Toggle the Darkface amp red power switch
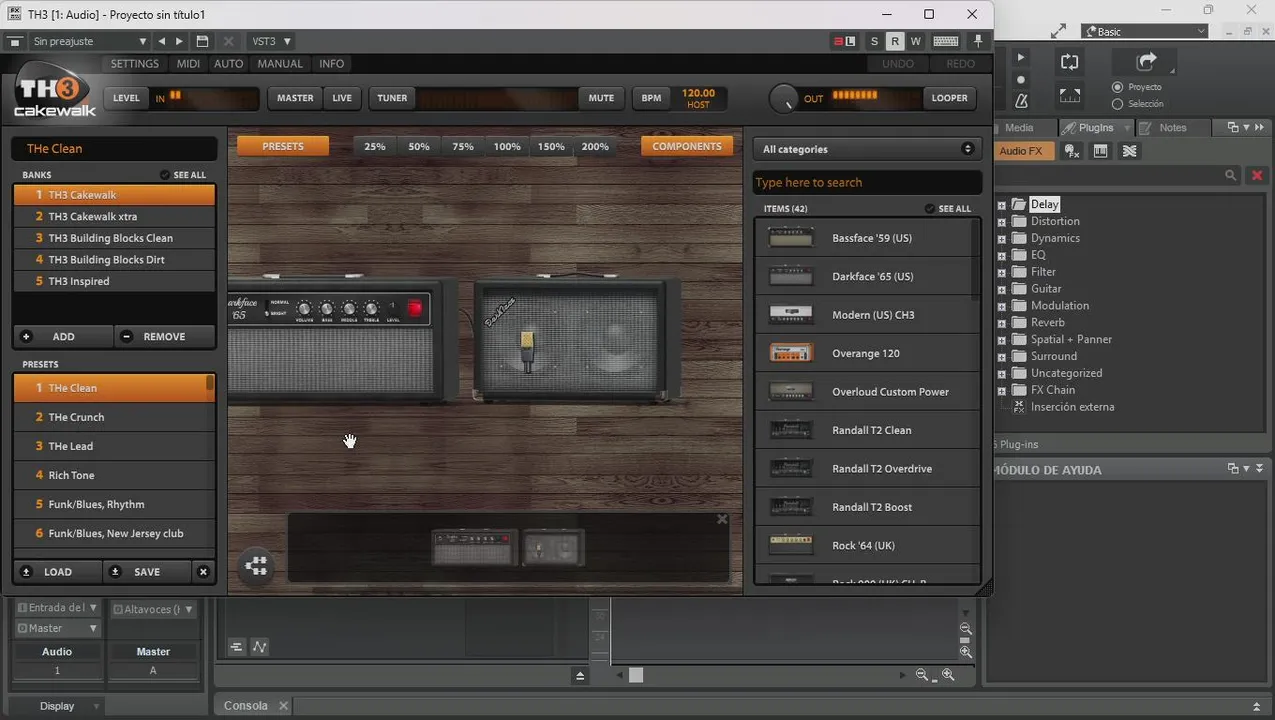 [x=415, y=309]
